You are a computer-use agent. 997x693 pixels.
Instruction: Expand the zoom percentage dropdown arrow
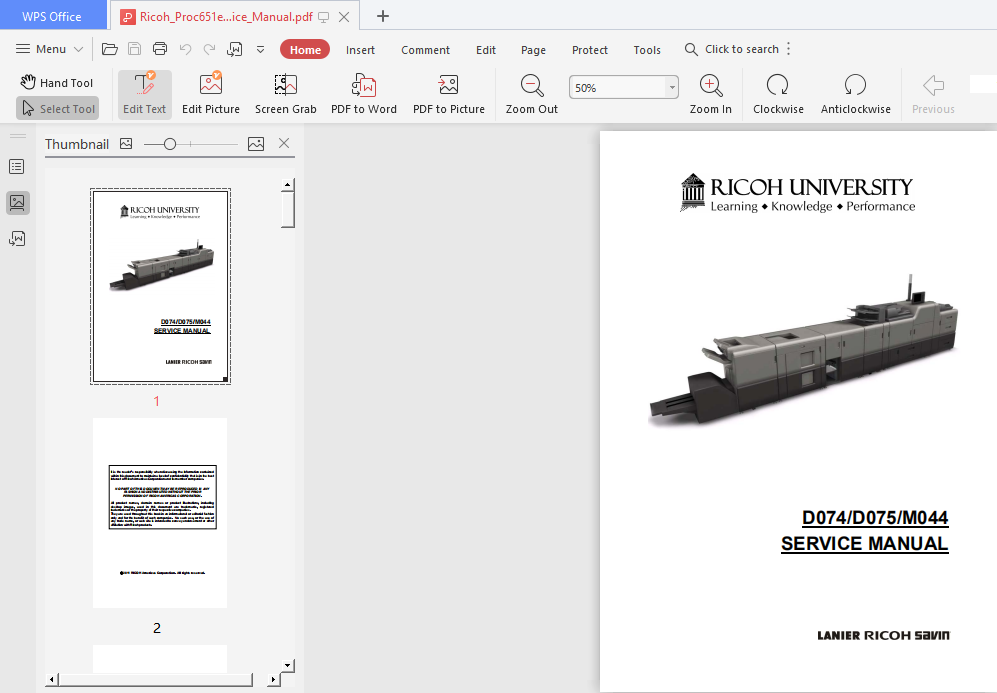point(672,88)
